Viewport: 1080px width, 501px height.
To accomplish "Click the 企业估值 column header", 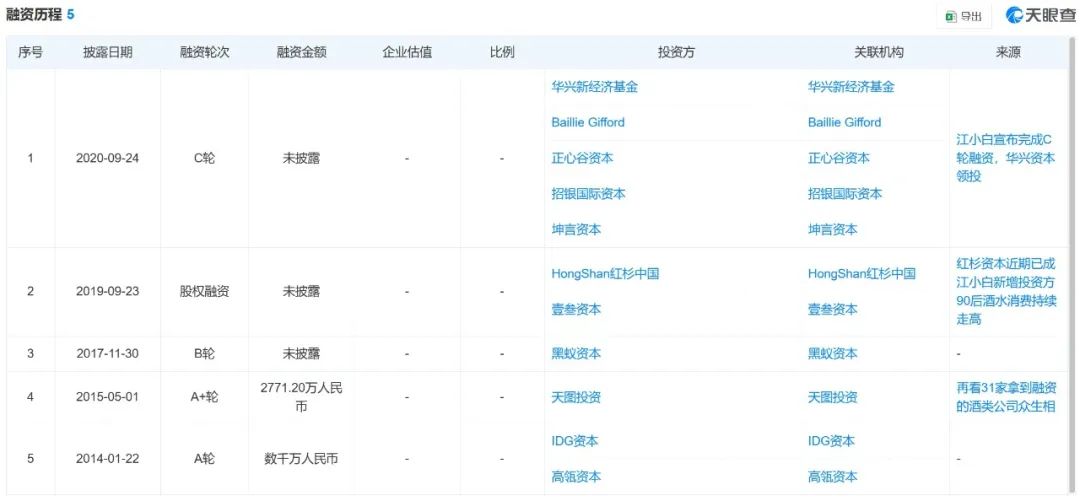I will point(407,52).
